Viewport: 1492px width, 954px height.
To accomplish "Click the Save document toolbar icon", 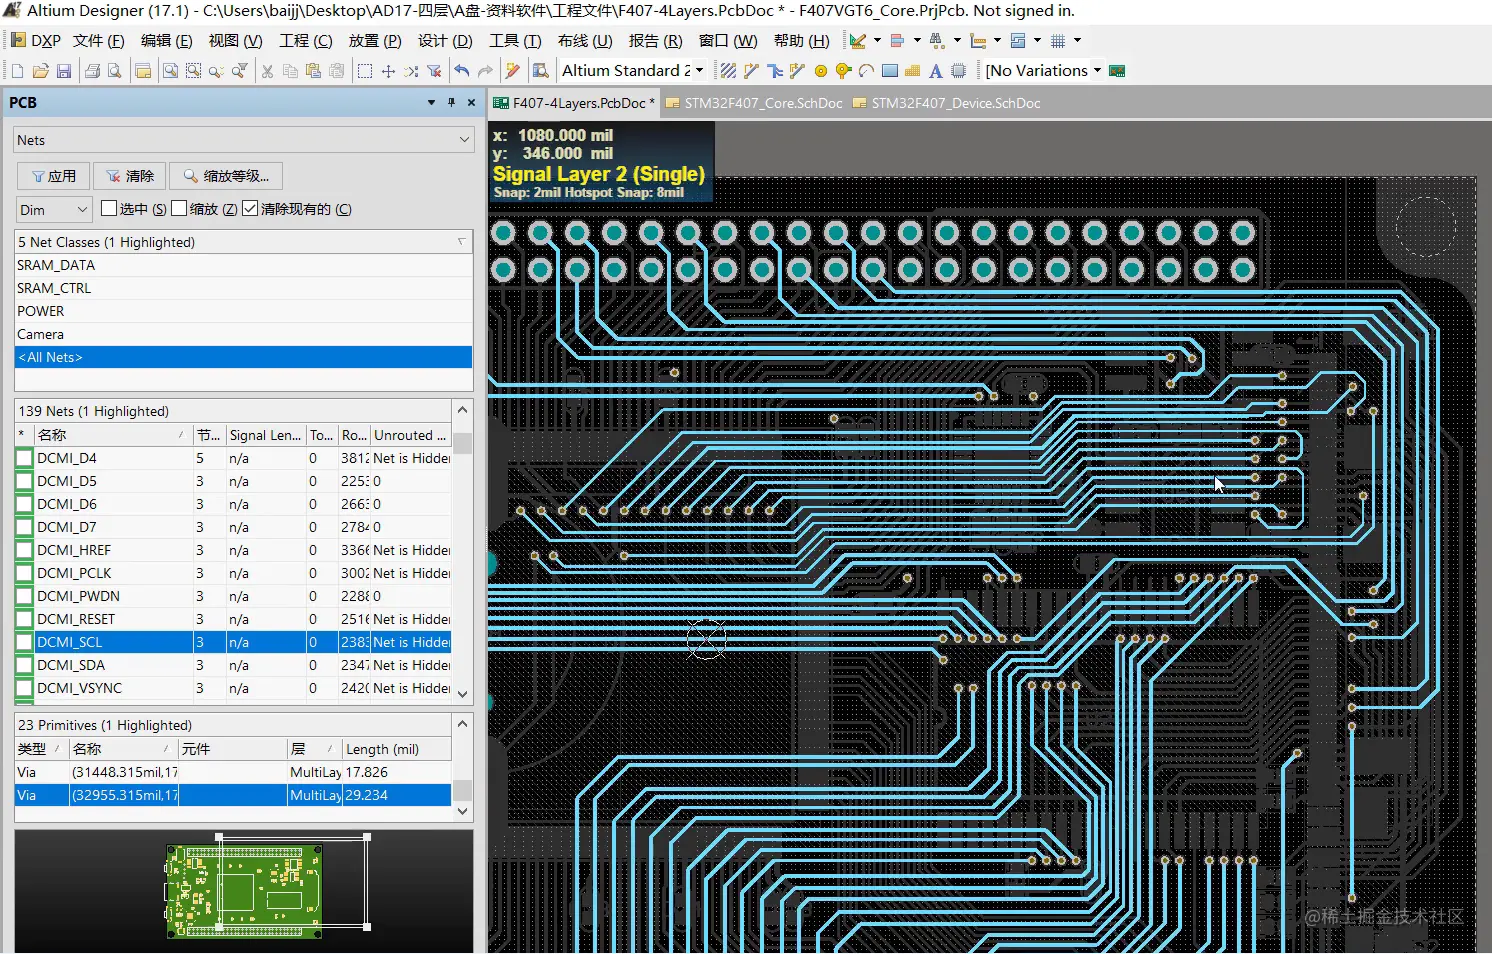I will pos(64,71).
